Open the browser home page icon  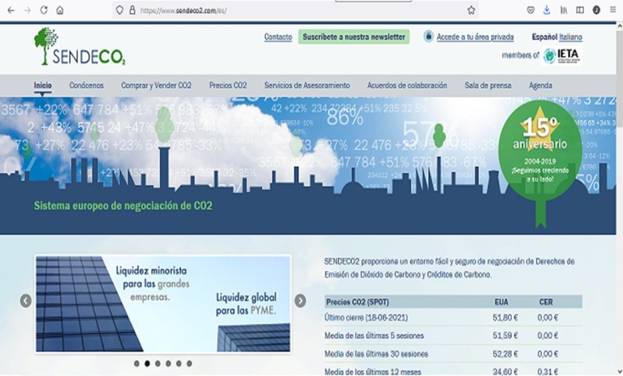tap(60, 10)
